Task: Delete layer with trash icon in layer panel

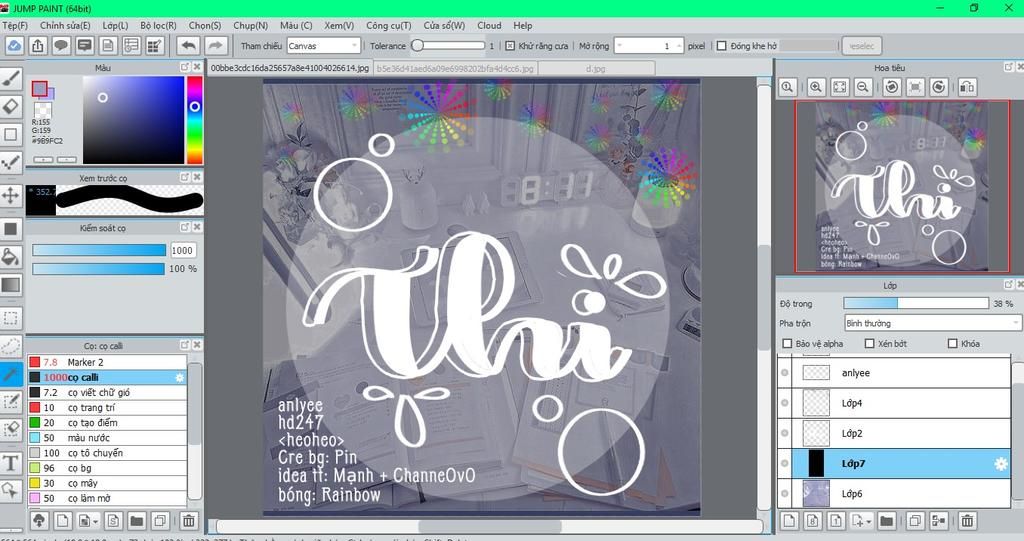Action: (967, 521)
